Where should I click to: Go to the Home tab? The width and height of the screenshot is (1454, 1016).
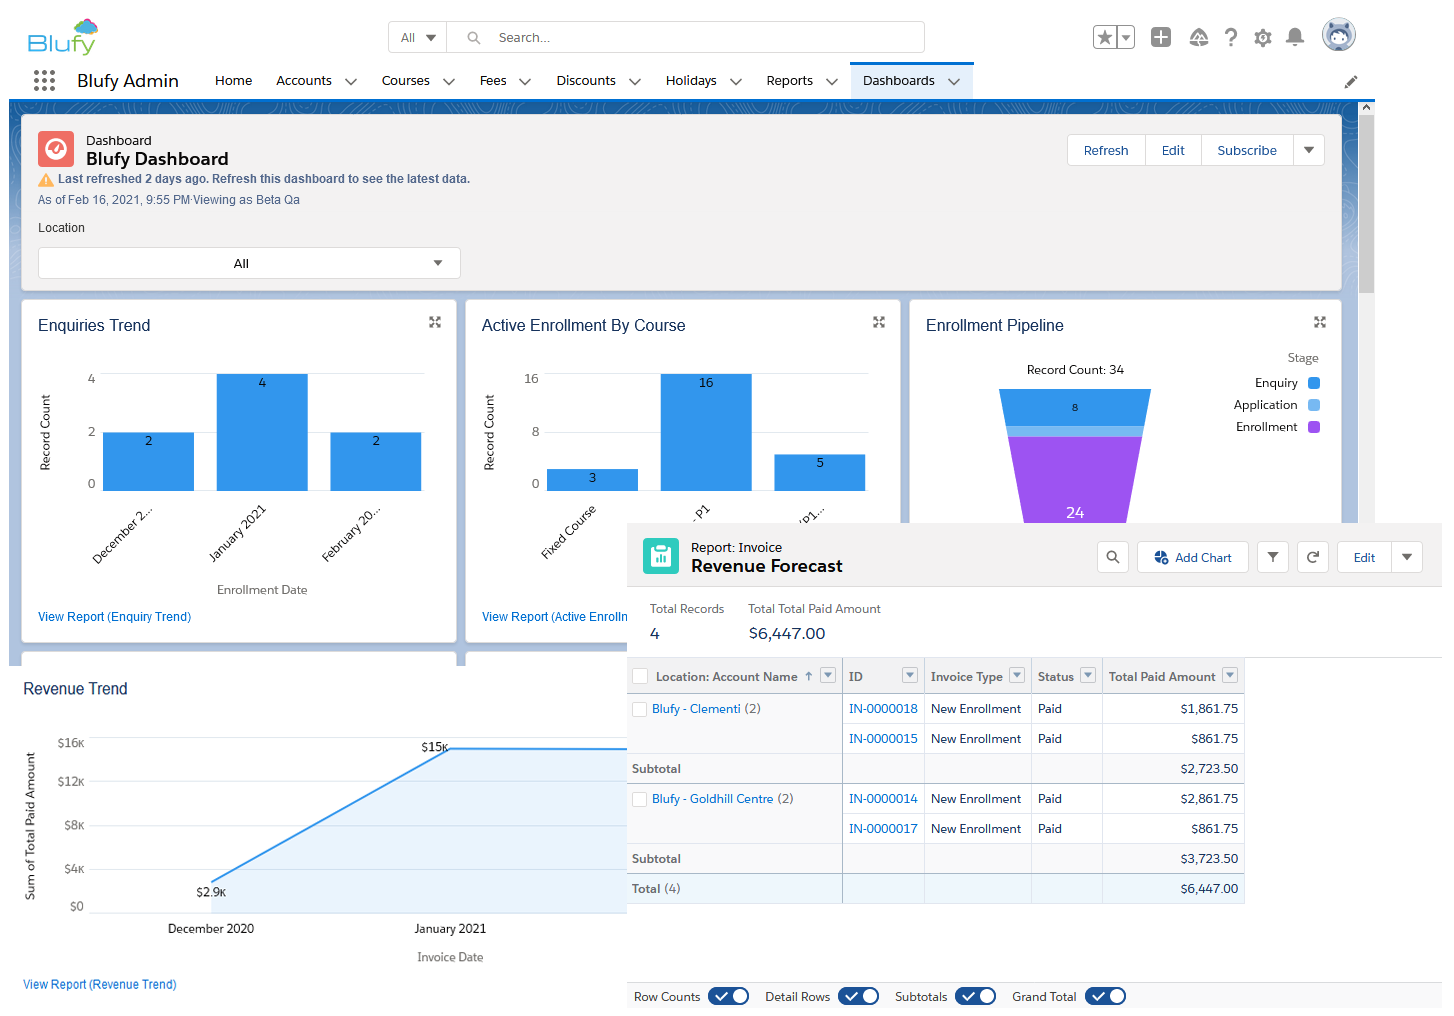tap(233, 81)
